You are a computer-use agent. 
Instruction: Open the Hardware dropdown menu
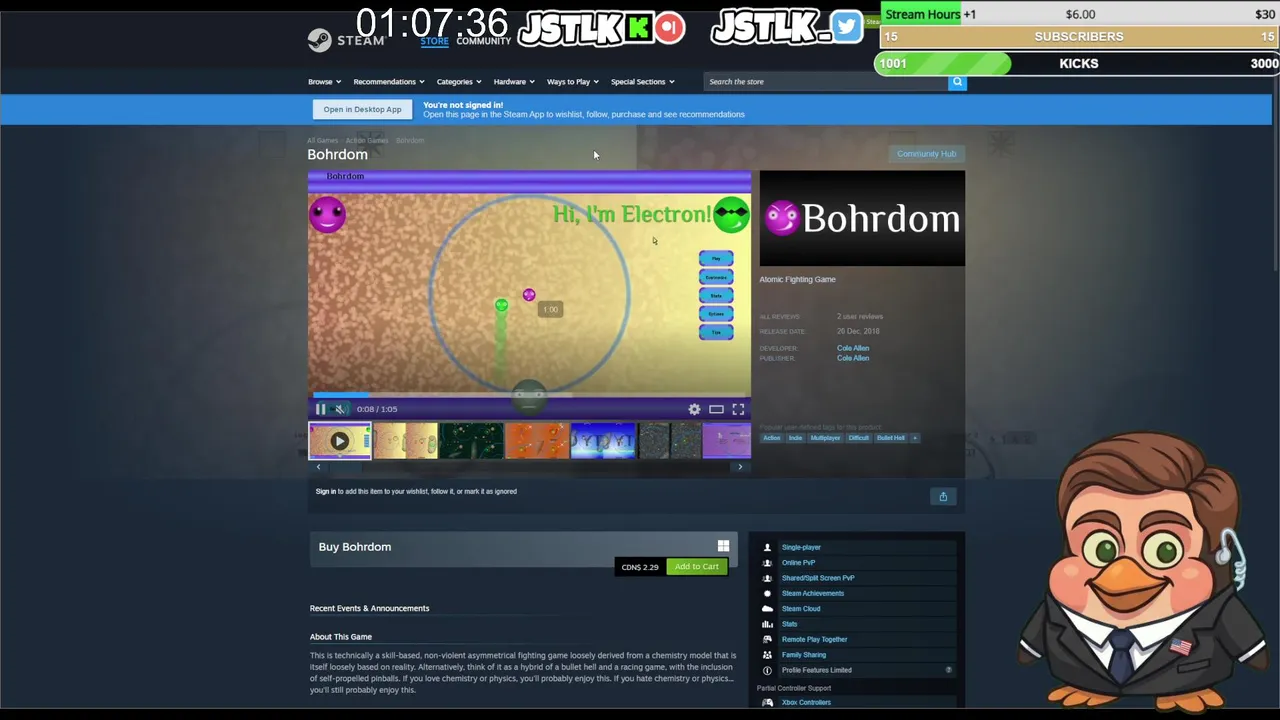[x=514, y=82]
